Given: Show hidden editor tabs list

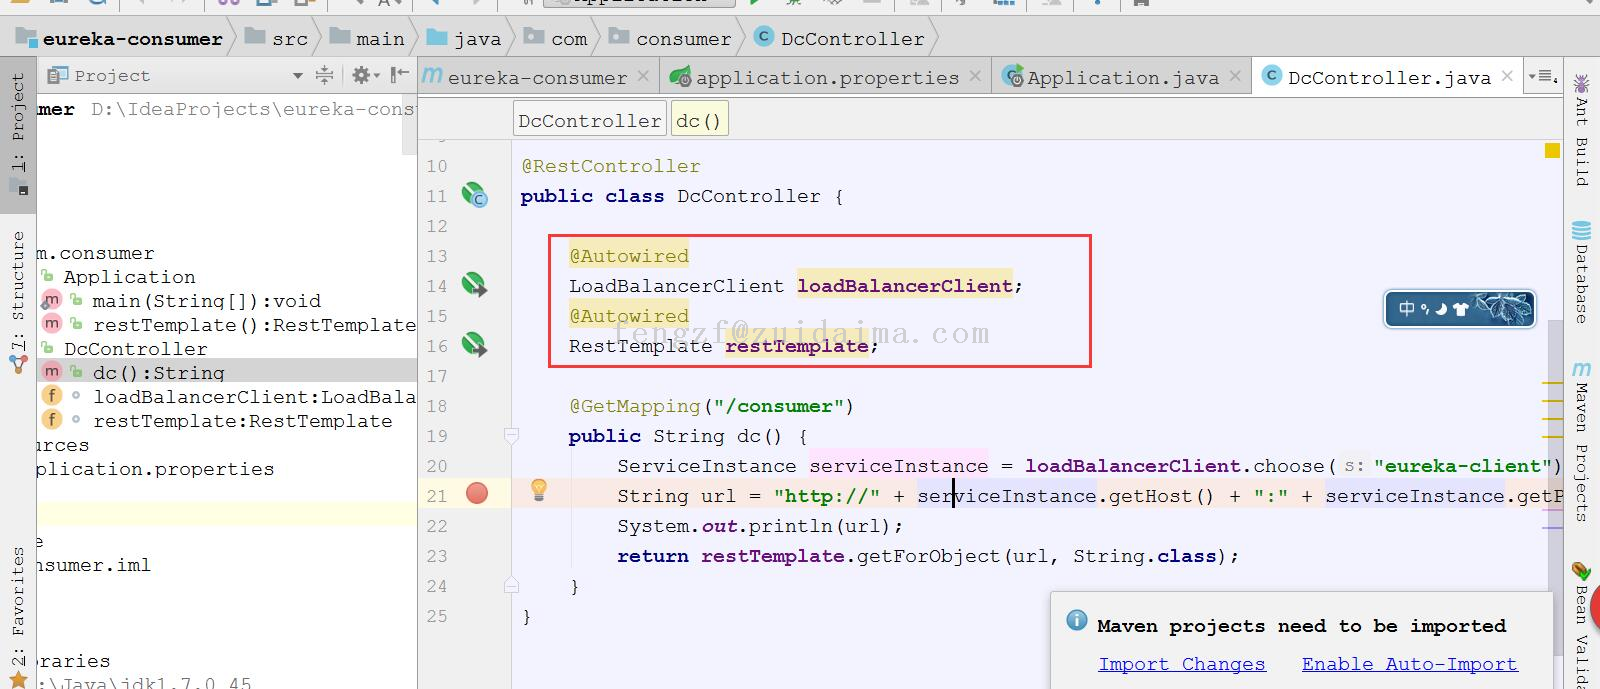Looking at the screenshot, I should coord(1544,76).
